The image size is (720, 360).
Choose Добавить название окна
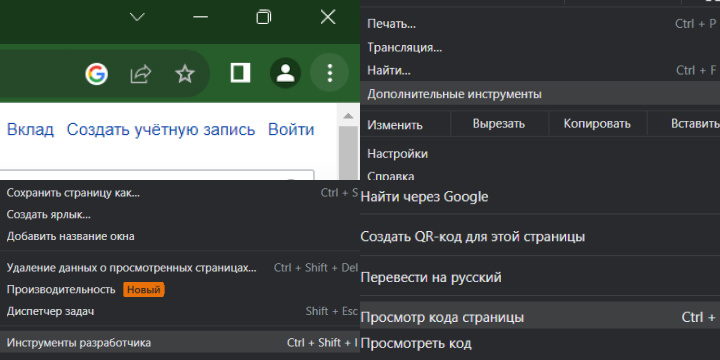pyautogui.click(x=180, y=236)
